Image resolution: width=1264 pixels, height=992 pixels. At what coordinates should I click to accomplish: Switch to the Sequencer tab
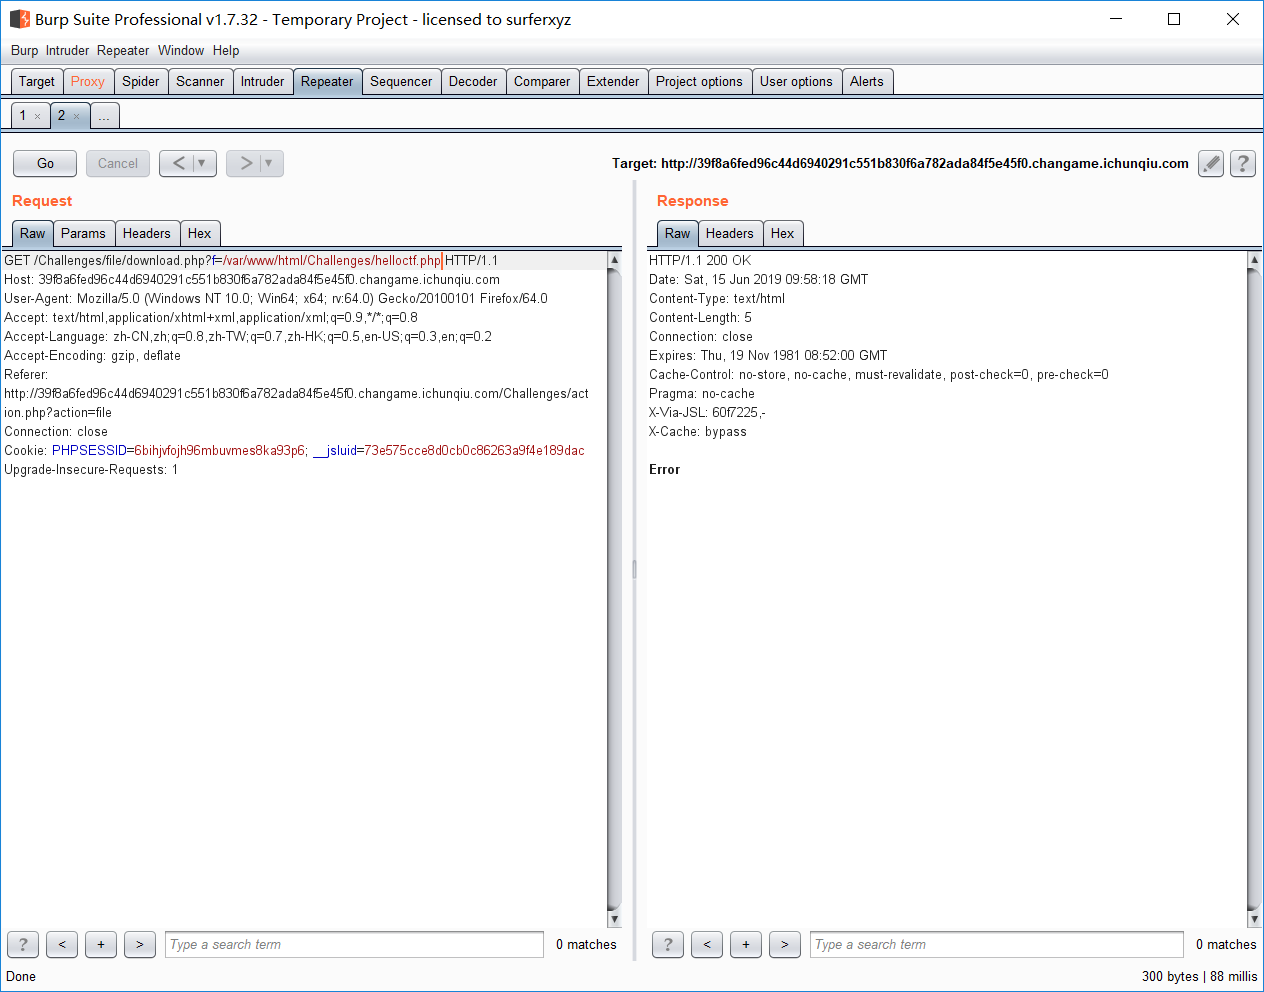[401, 82]
